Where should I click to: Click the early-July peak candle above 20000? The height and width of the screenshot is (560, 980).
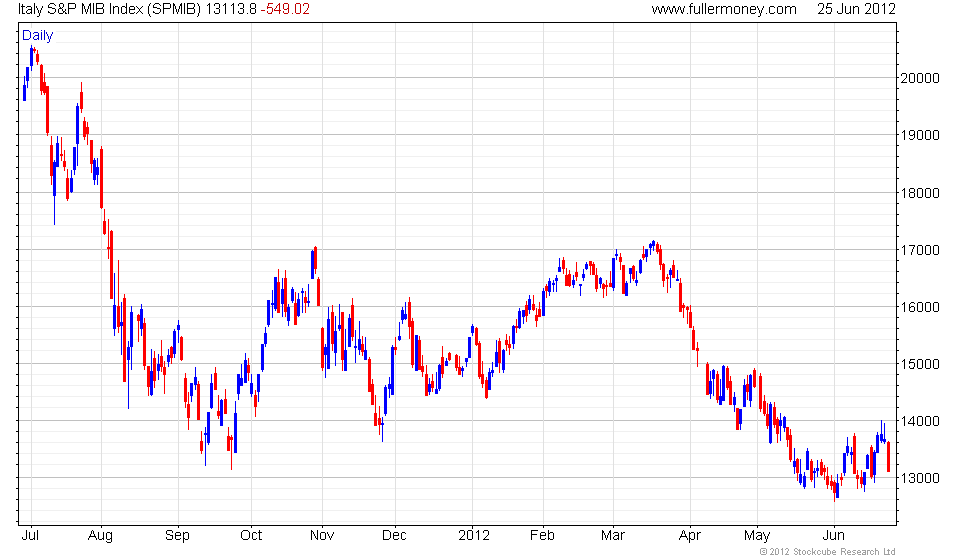(x=32, y=57)
